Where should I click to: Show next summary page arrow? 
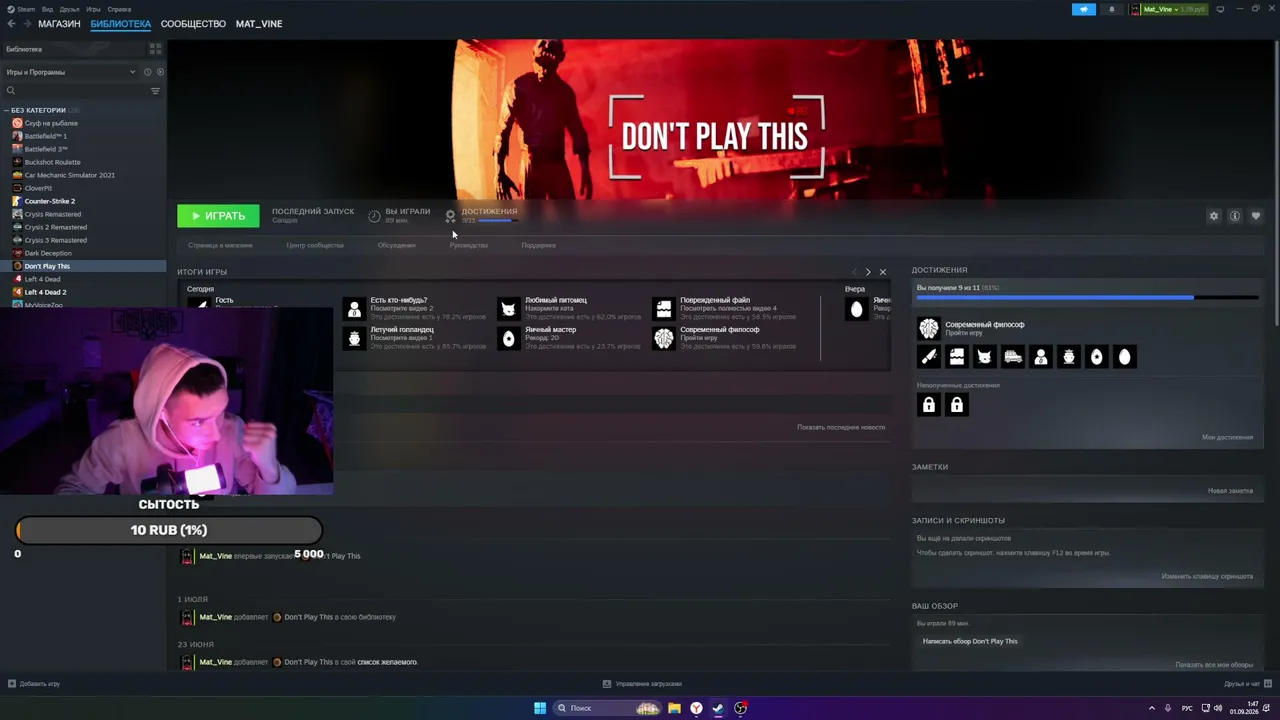click(x=868, y=272)
